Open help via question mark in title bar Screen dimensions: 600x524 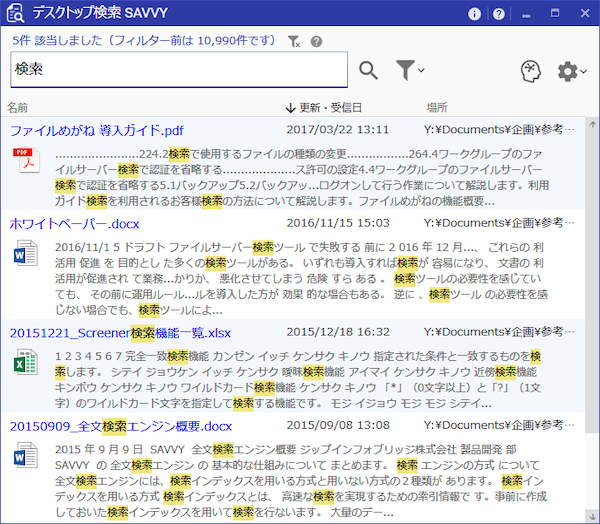tap(498, 14)
